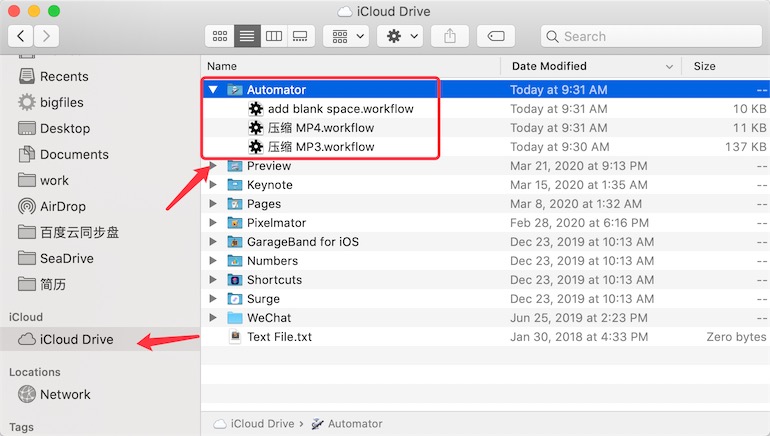Select the Text File.txt file

click(279, 337)
